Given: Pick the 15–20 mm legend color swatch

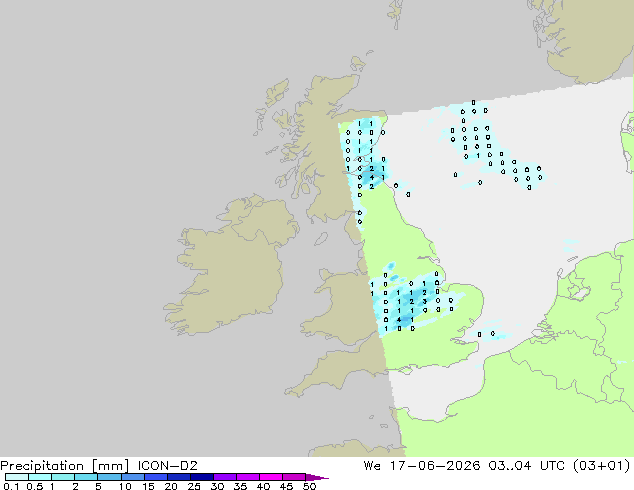Looking at the screenshot, I should [155, 477].
